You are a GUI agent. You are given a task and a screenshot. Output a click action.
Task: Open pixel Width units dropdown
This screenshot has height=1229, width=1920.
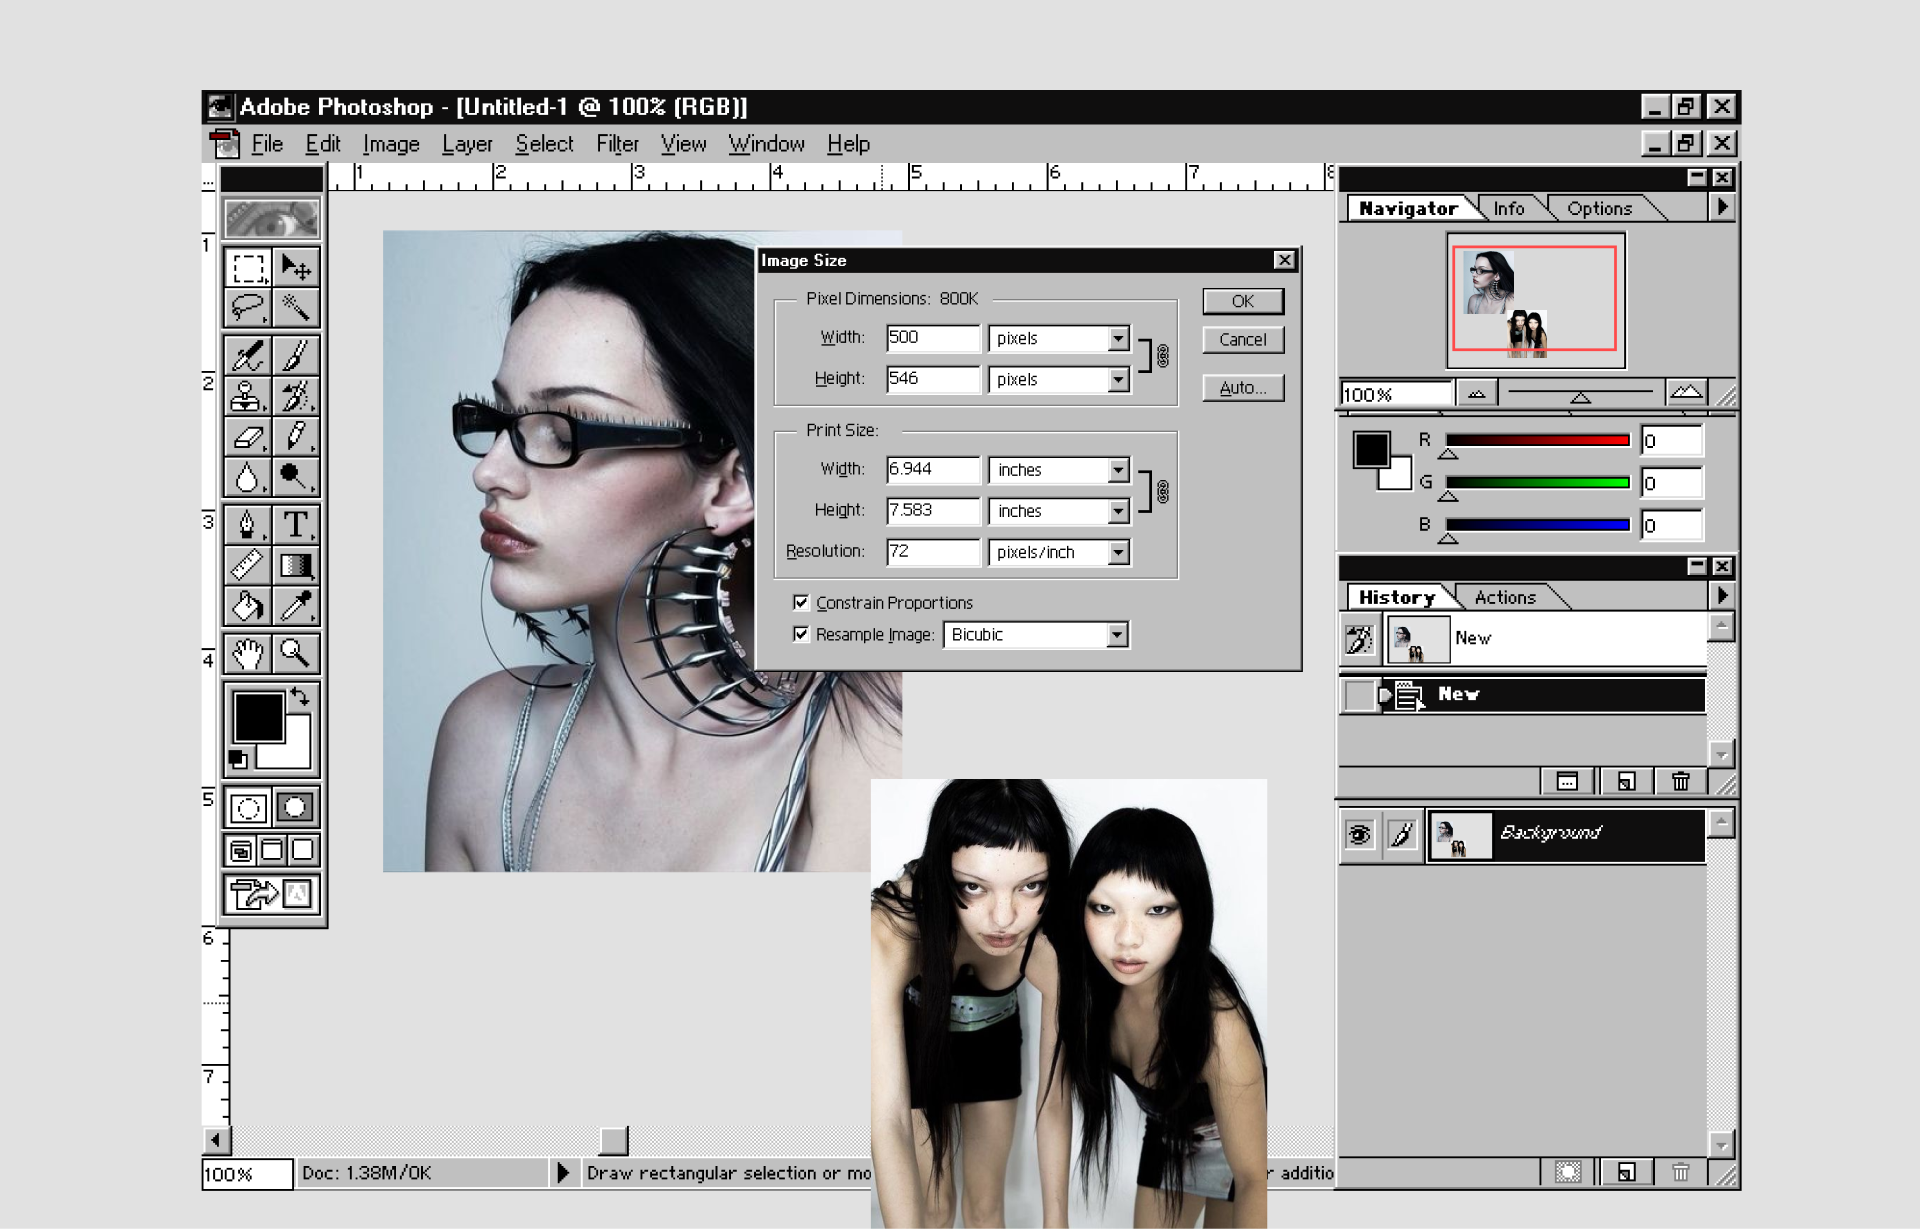point(1118,339)
